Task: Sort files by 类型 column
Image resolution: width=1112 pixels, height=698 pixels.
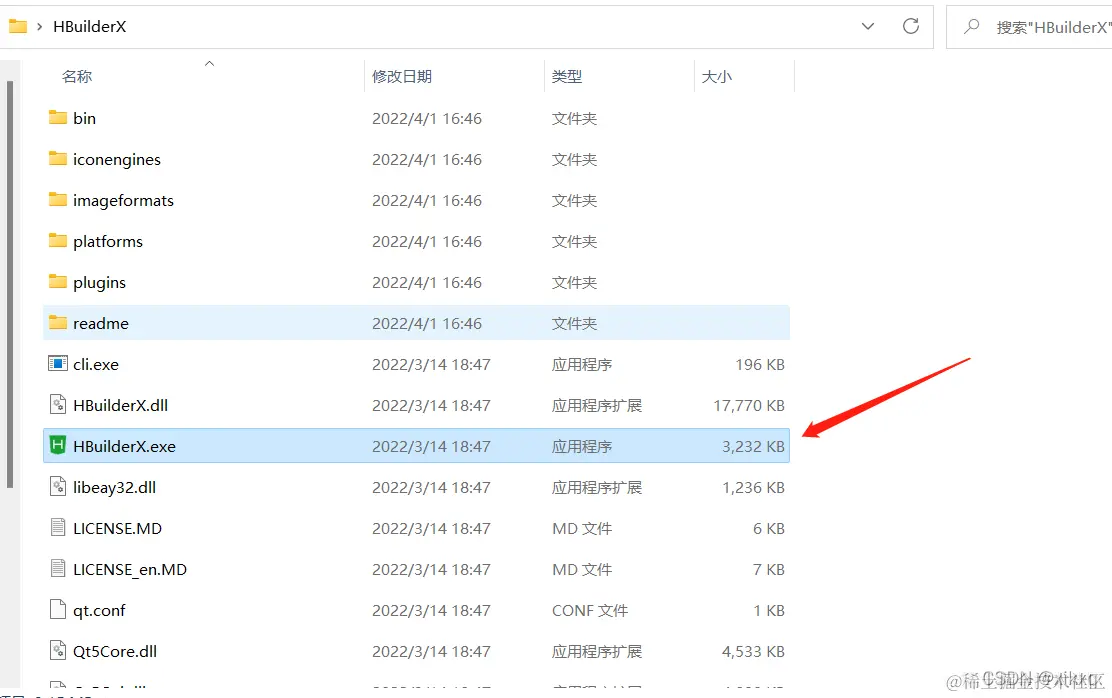Action: [x=567, y=76]
